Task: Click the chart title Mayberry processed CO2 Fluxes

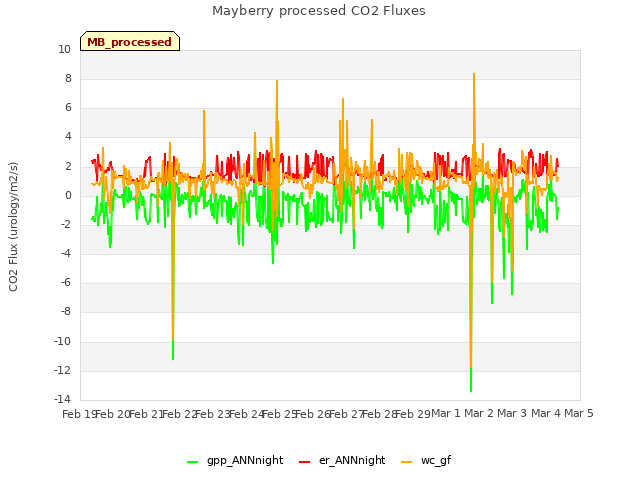Action: [x=319, y=11]
